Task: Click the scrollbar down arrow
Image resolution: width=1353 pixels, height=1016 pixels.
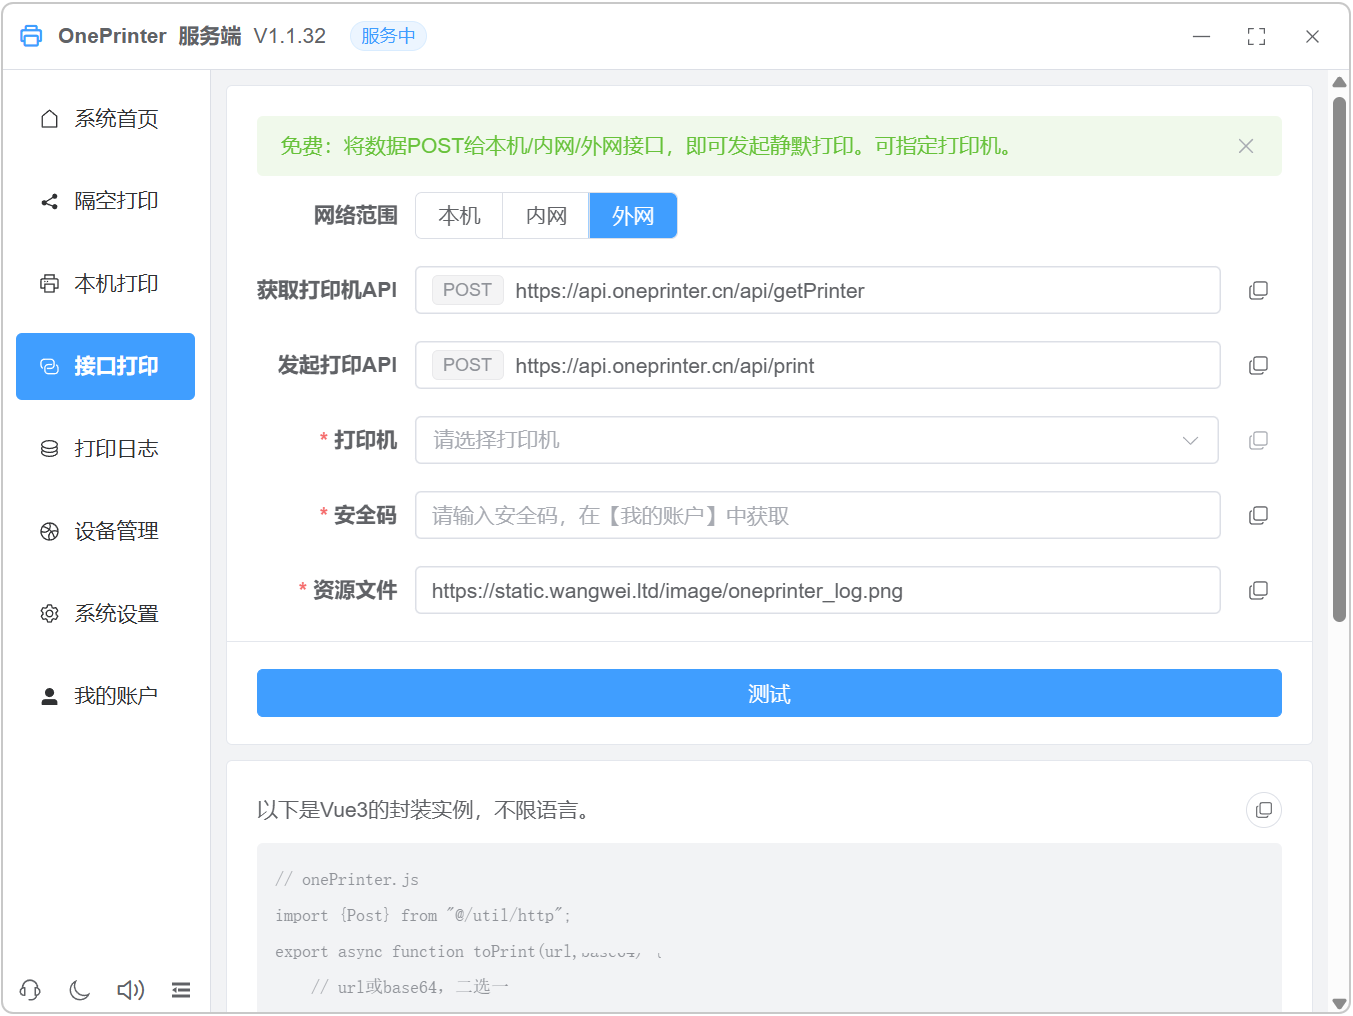Action: pyautogui.click(x=1340, y=1003)
